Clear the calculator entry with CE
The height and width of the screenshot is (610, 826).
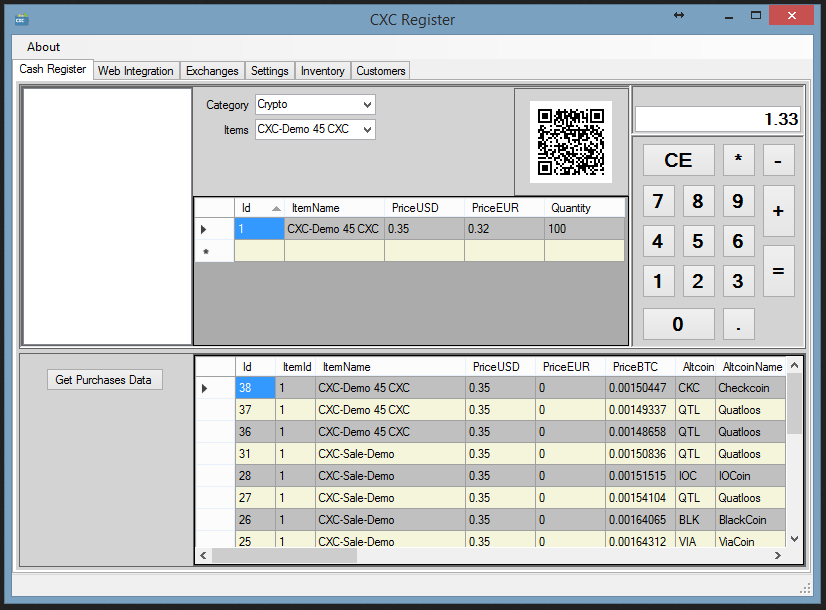pos(678,160)
